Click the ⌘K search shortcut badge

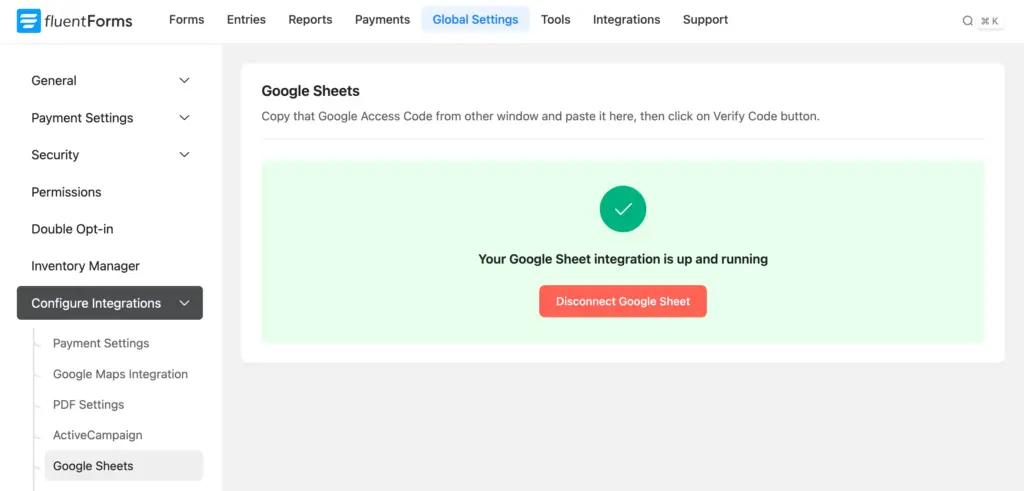pos(990,21)
